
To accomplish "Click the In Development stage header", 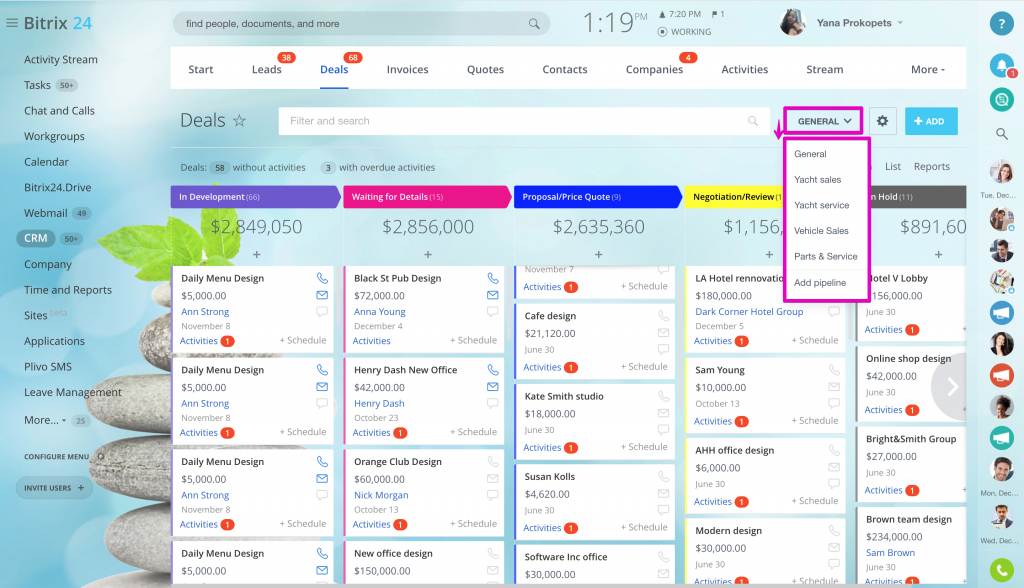I will 255,197.
